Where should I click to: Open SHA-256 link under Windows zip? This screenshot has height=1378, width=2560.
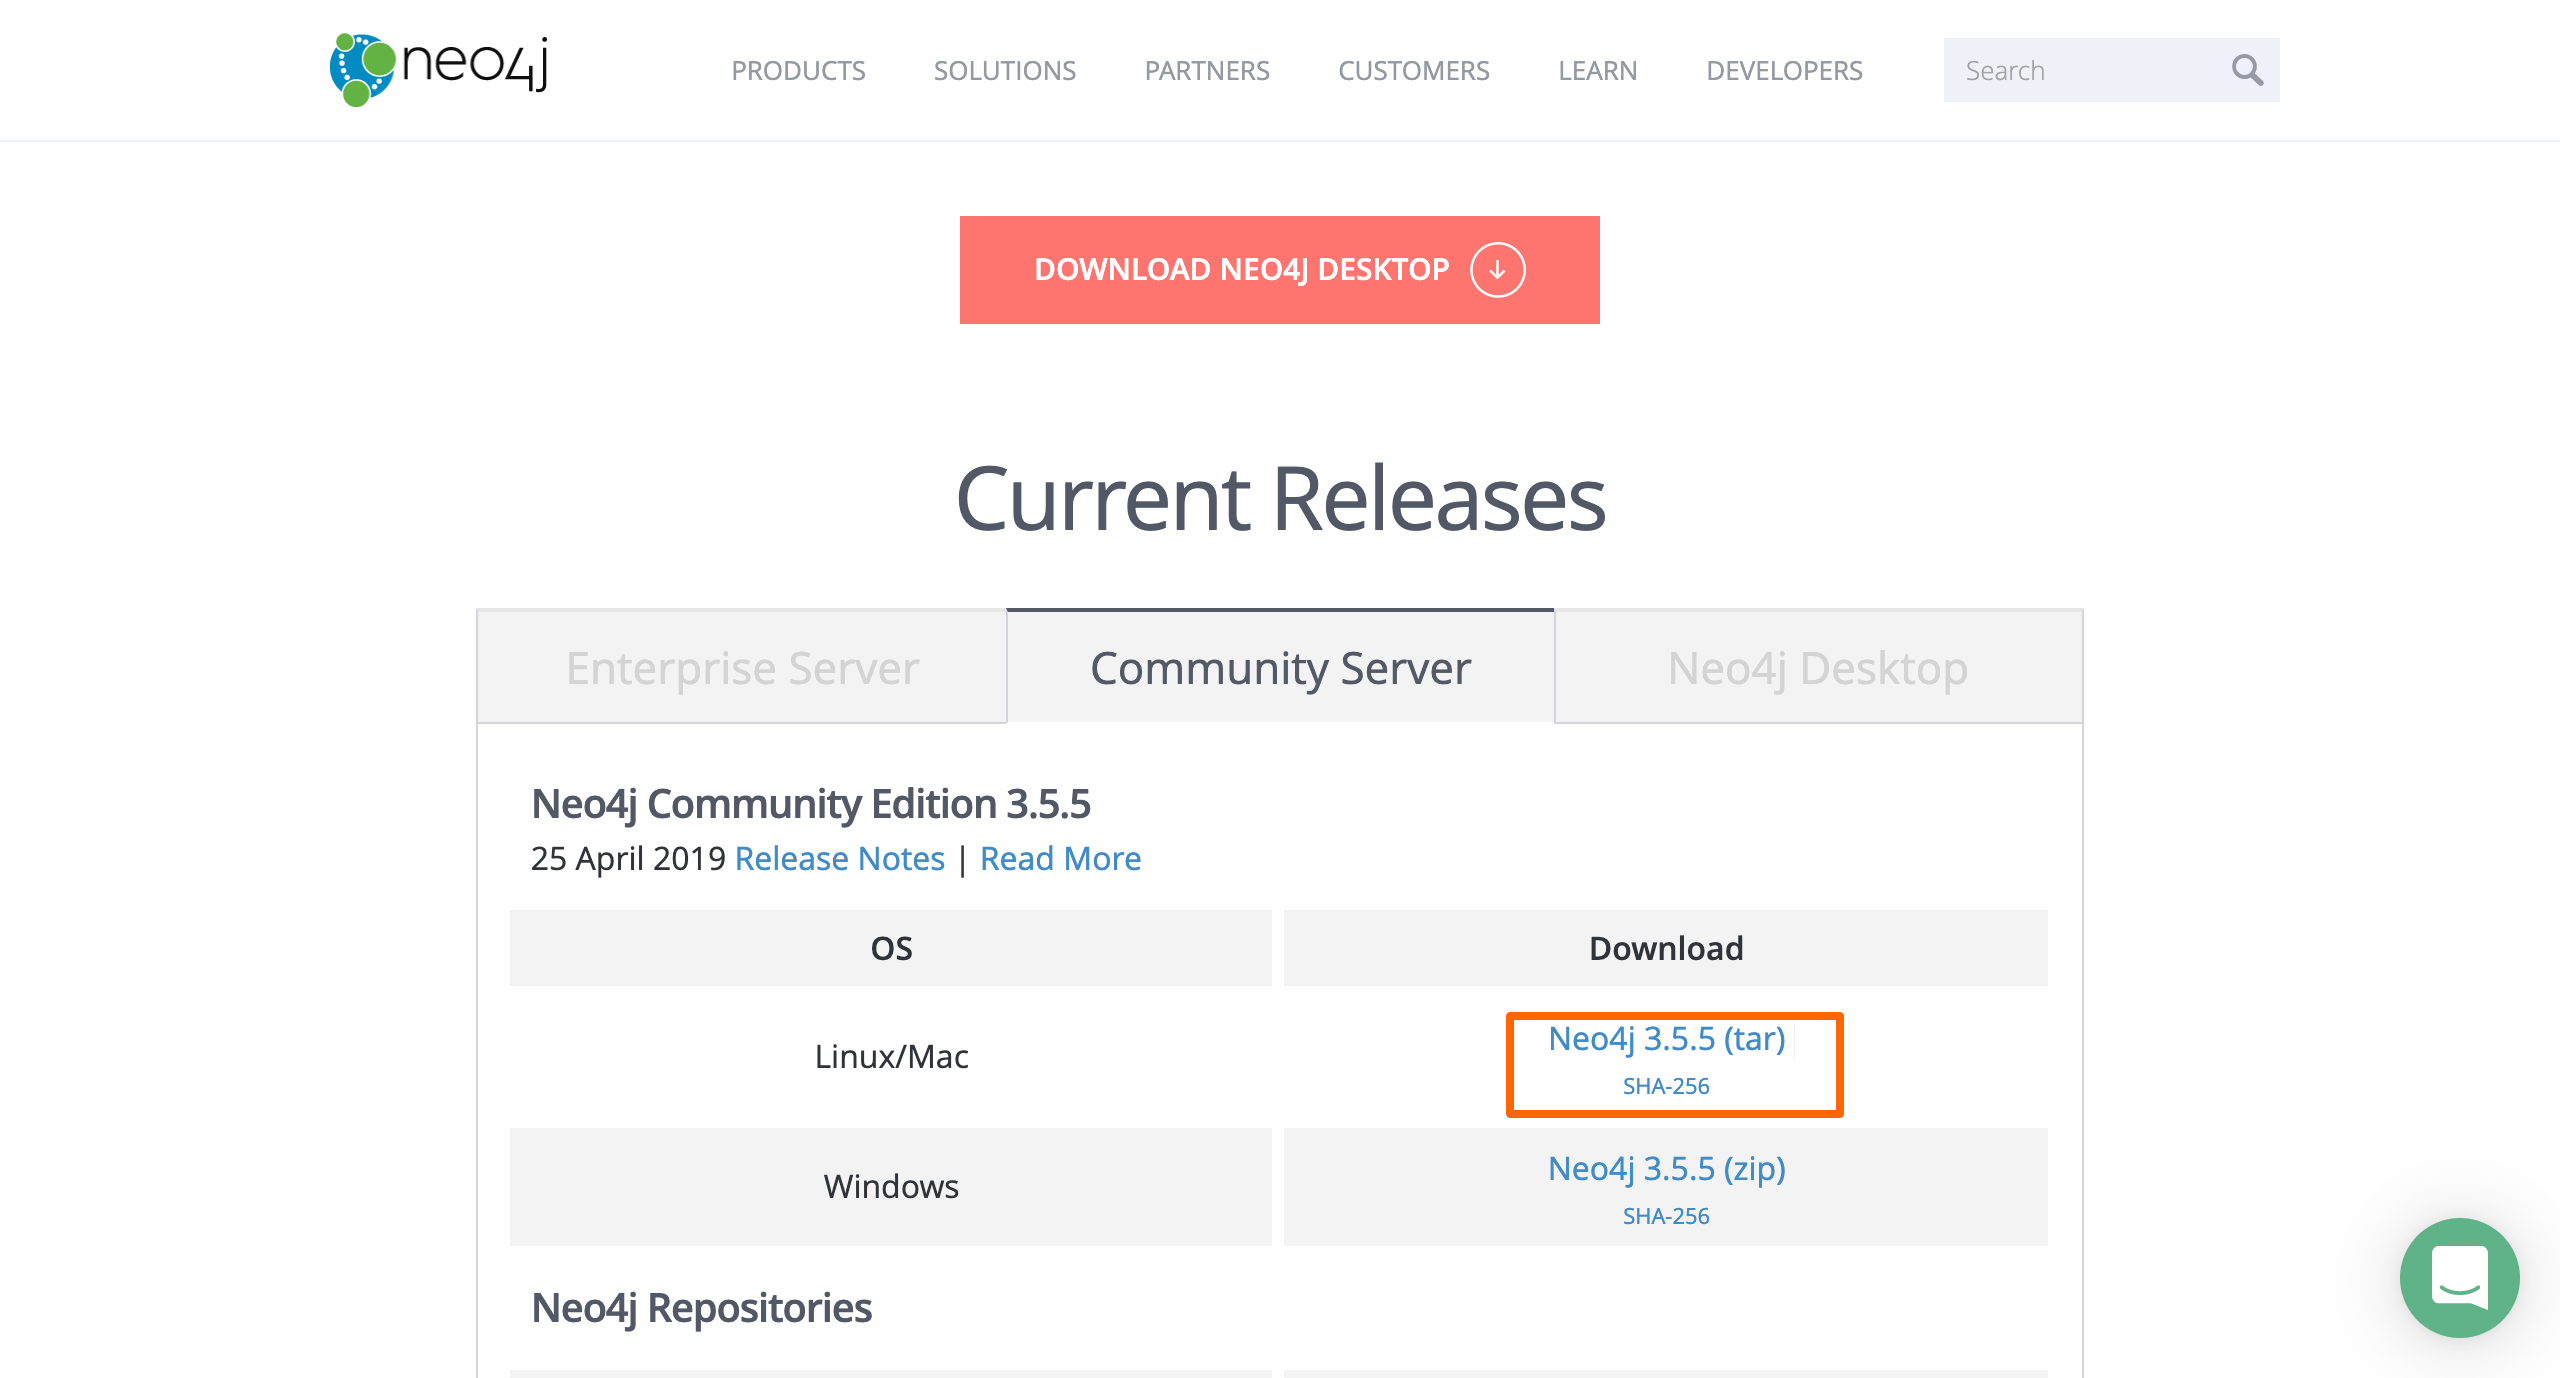1665,1216
